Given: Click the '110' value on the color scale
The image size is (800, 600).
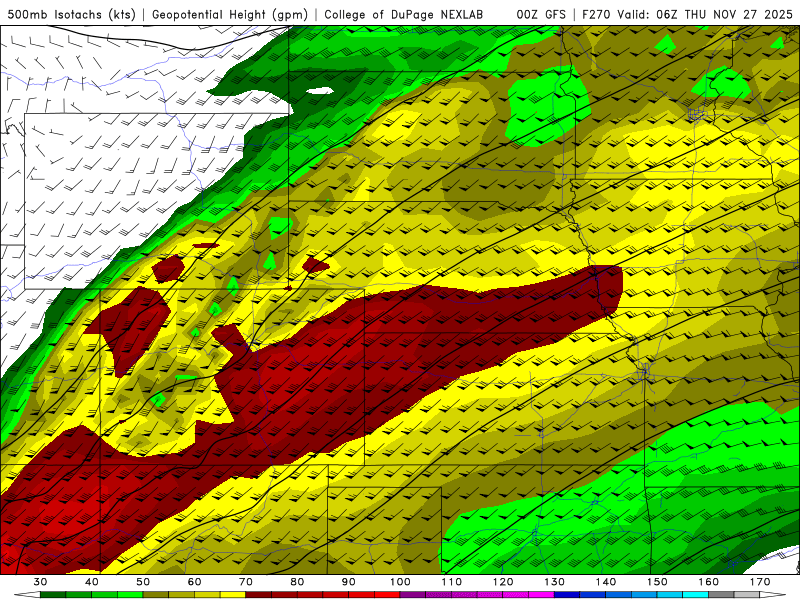Looking at the screenshot, I should point(452,582).
